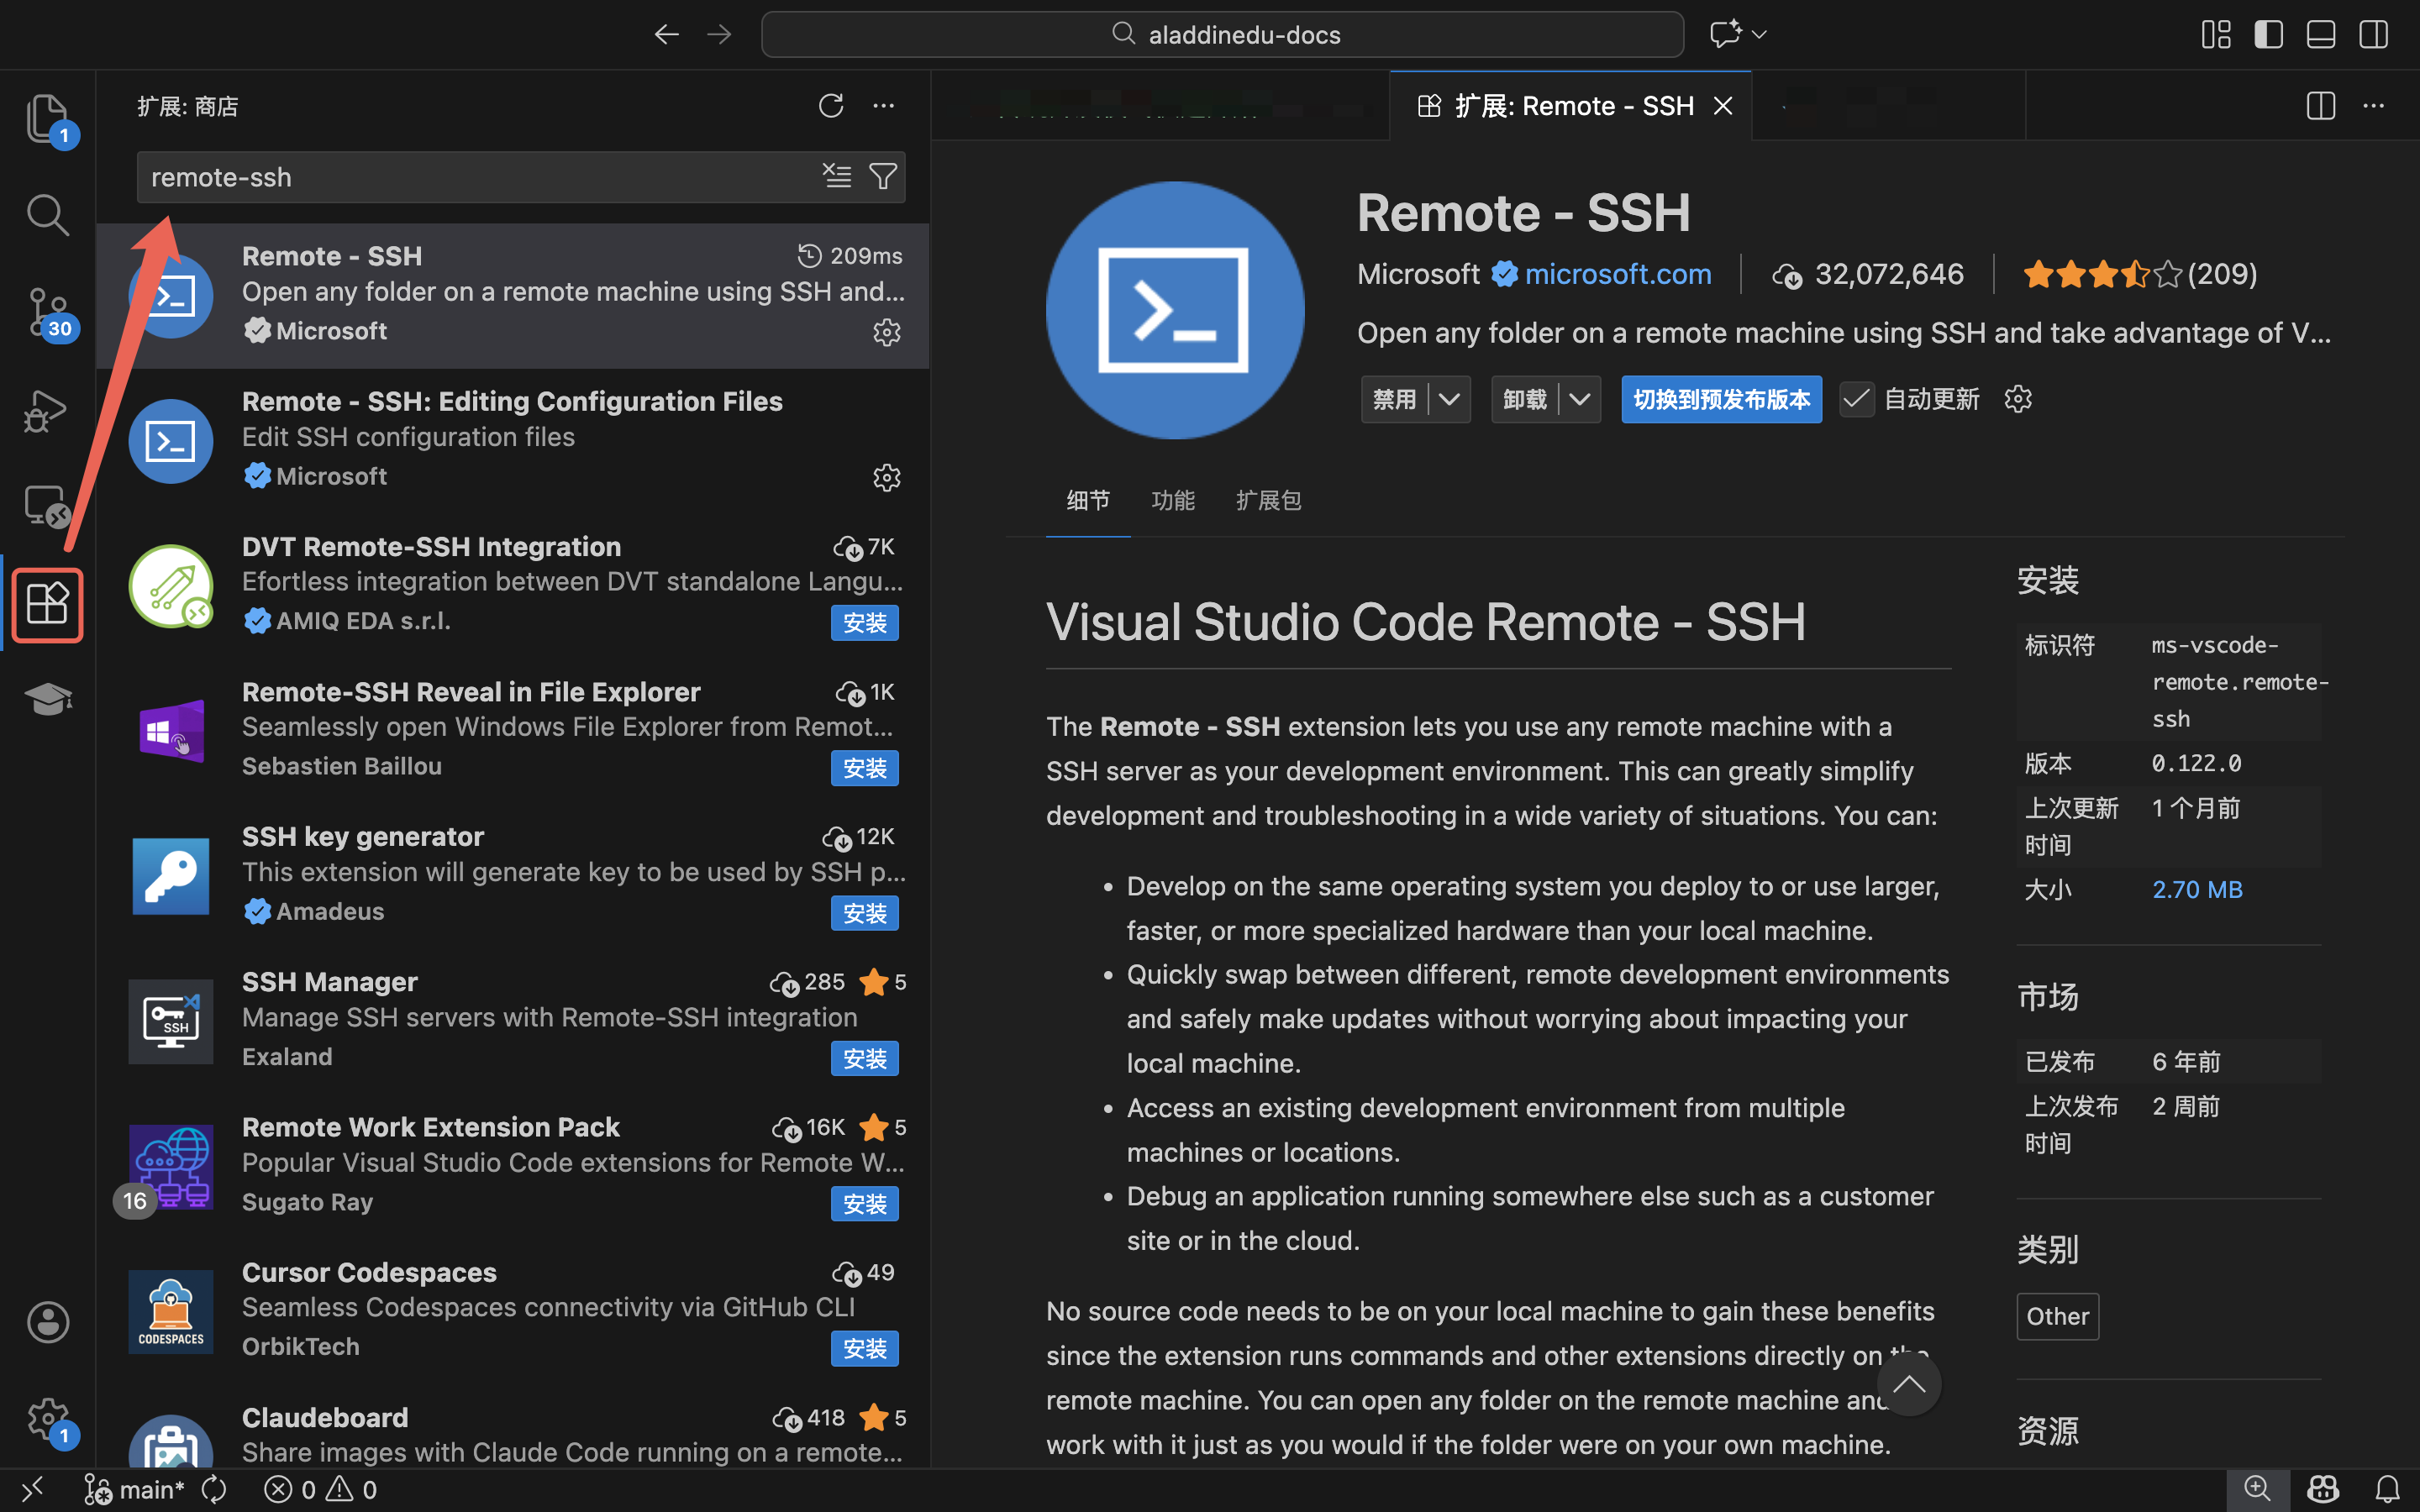The height and width of the screenshot is (1512, 2420).
Task: Refresh the extensions marketplace list
Action: pyautogui.click(x=830, y=106)
